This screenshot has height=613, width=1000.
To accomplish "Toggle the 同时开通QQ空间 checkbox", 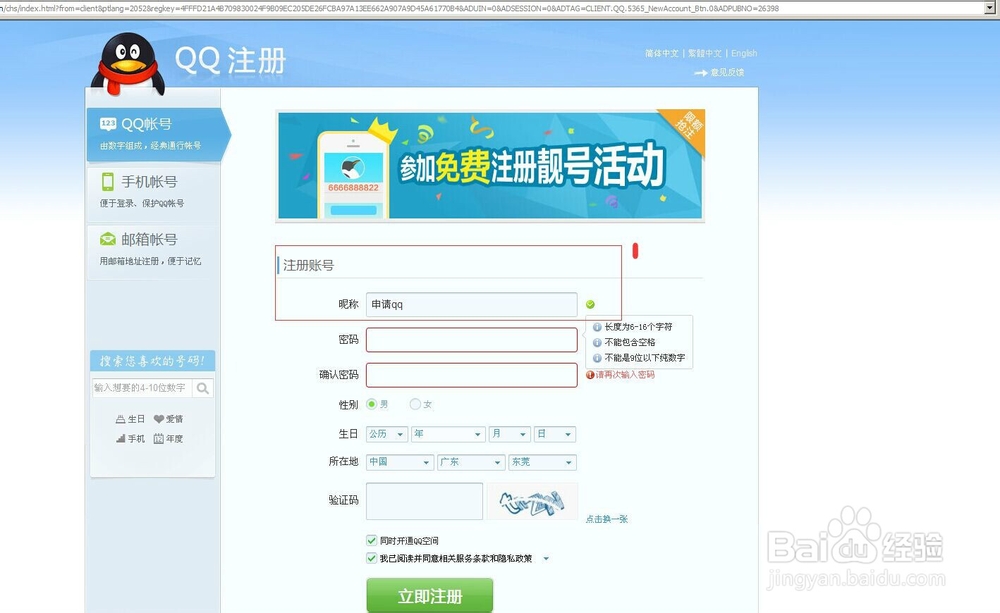I will (371, 540).
